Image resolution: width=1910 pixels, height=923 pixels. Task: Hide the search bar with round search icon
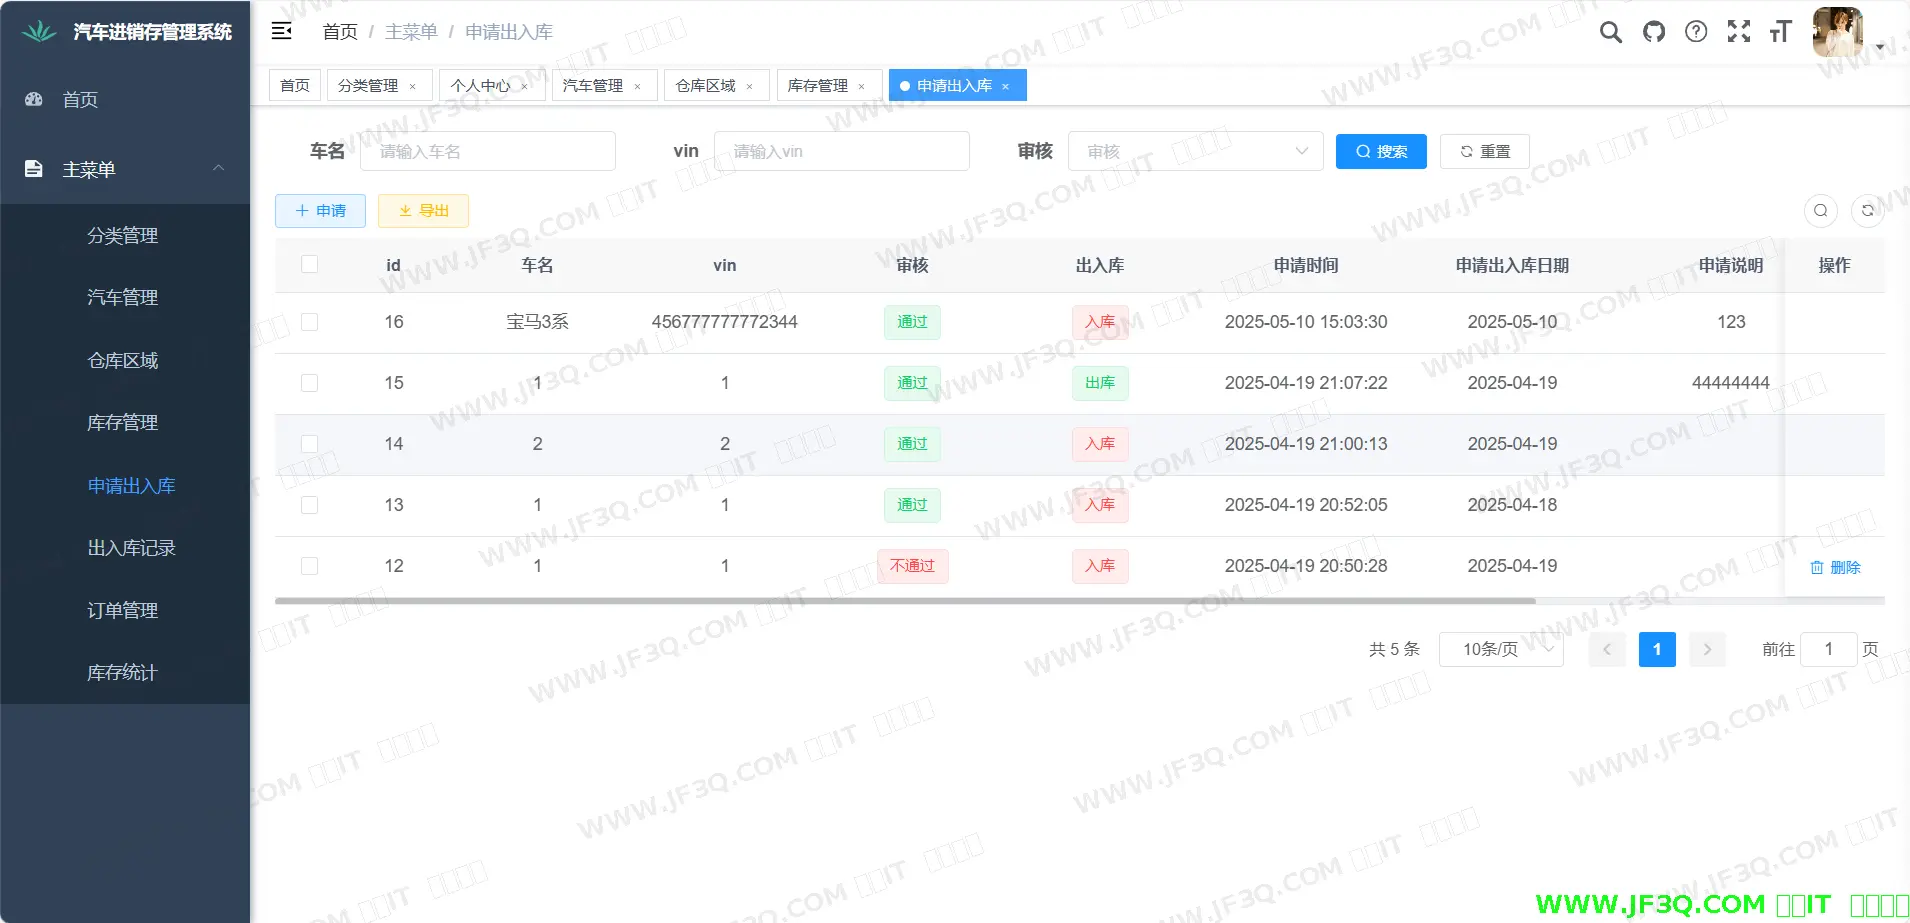[x=1820, y=210]
